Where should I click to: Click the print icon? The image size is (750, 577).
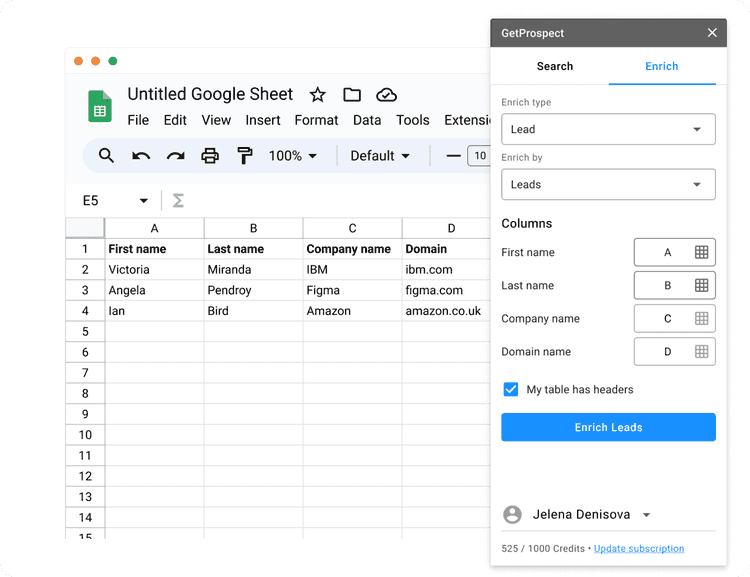tap(210, 155)
